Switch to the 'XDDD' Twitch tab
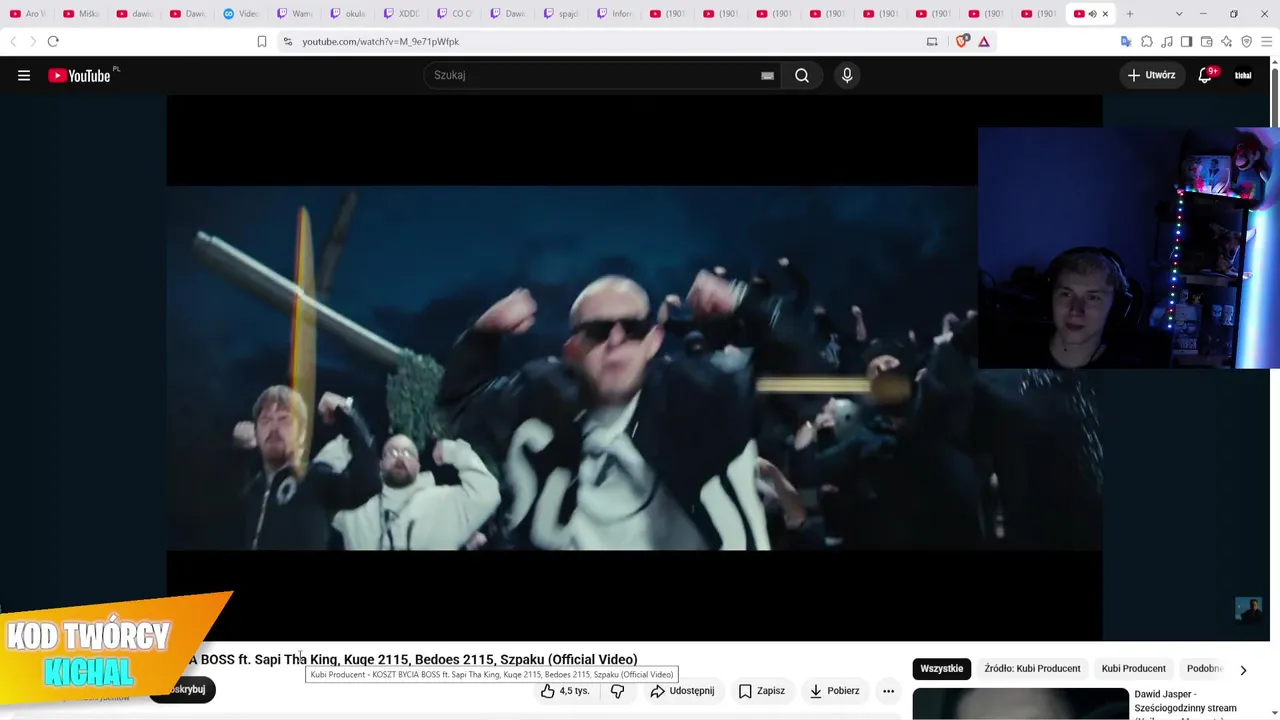Viewport: 1280px width, 720px height. 403,14
